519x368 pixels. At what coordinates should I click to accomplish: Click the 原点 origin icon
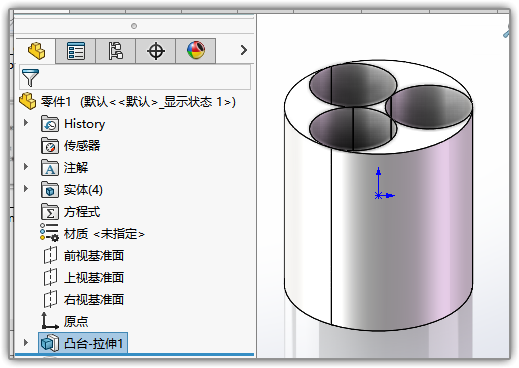point(50,321)
